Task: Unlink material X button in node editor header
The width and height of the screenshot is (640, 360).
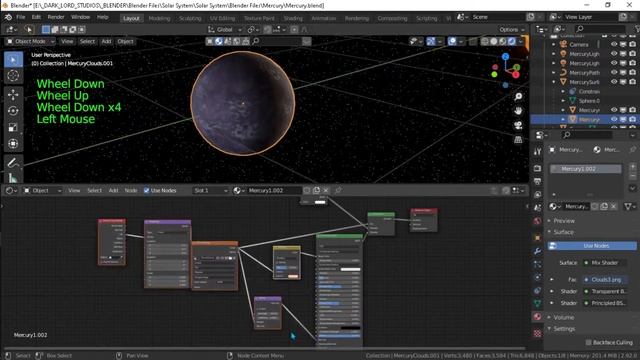Action: [x=326, y=190]
